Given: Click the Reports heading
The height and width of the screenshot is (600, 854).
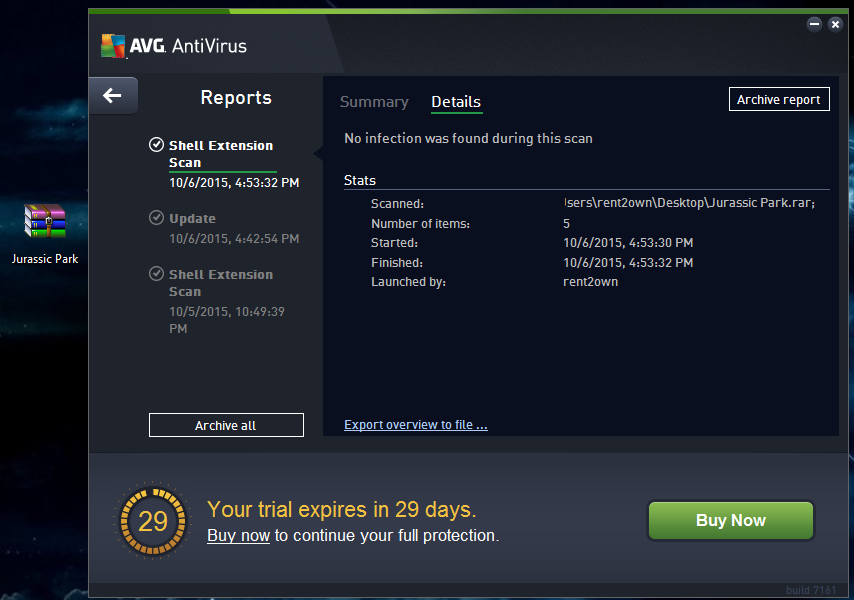Looking at the screenshot, I should pyautogui.click(x=236, y=97).
